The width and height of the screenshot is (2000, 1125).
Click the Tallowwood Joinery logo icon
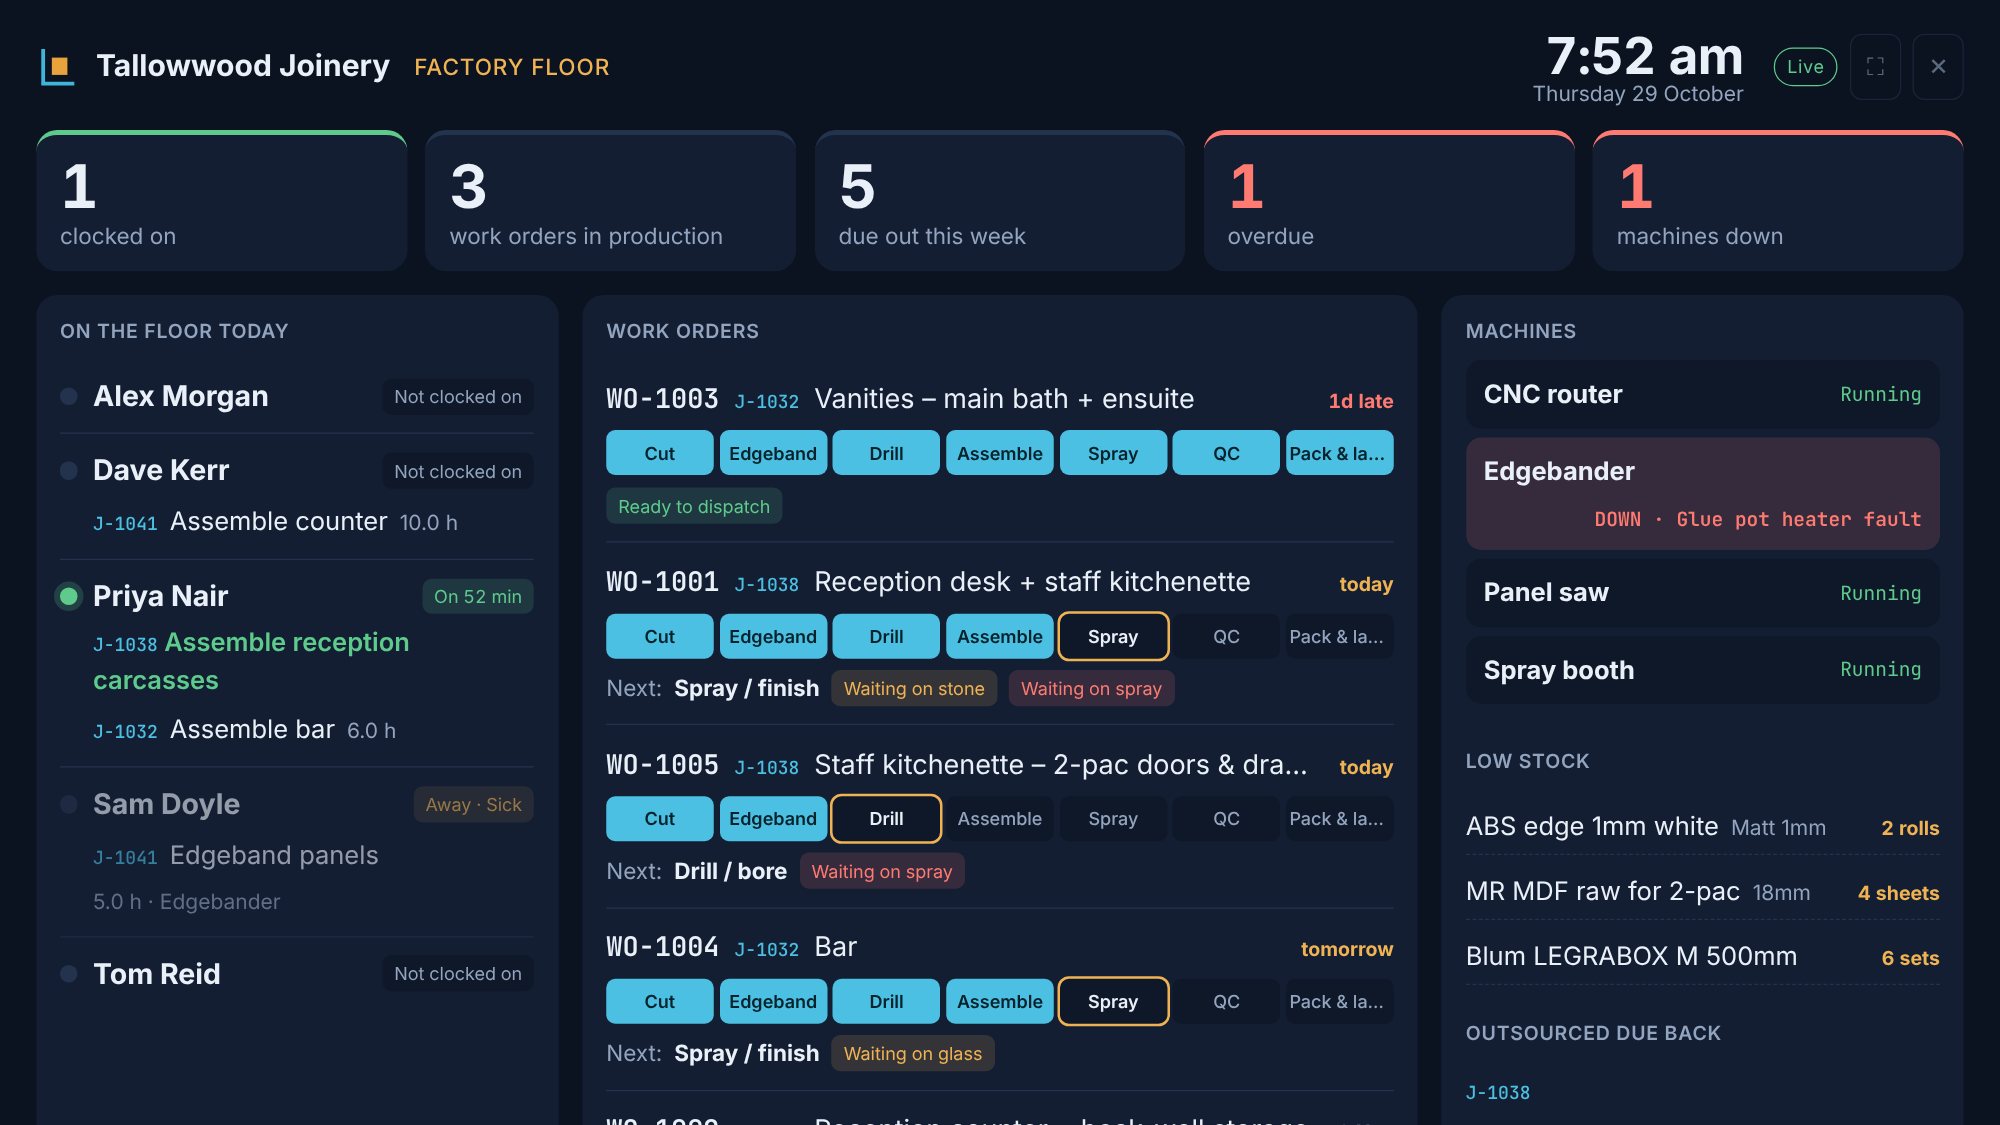point(57,67)
